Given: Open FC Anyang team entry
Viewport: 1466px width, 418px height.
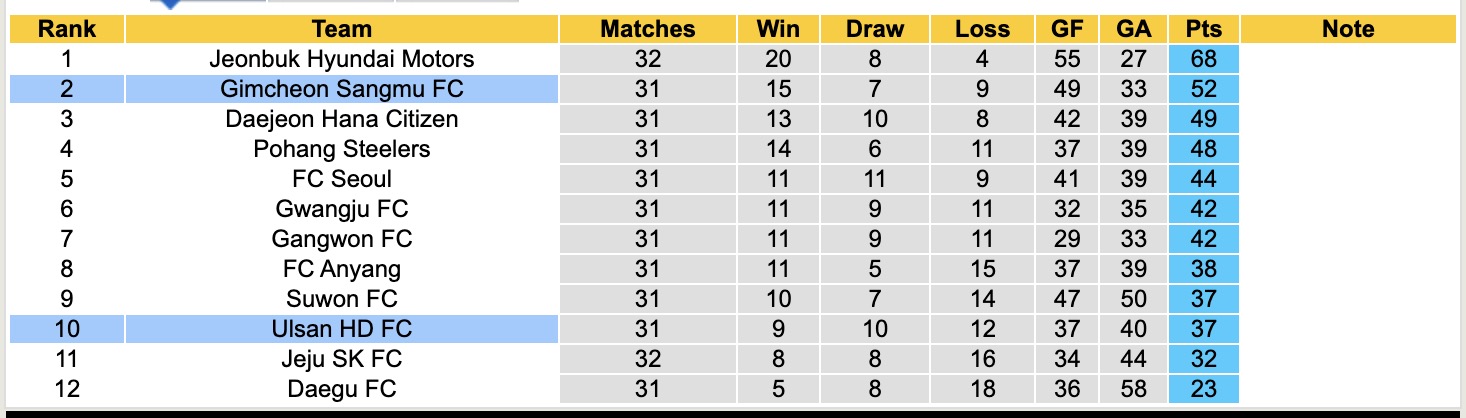Looking at the screenshot, I should (342, 269).
